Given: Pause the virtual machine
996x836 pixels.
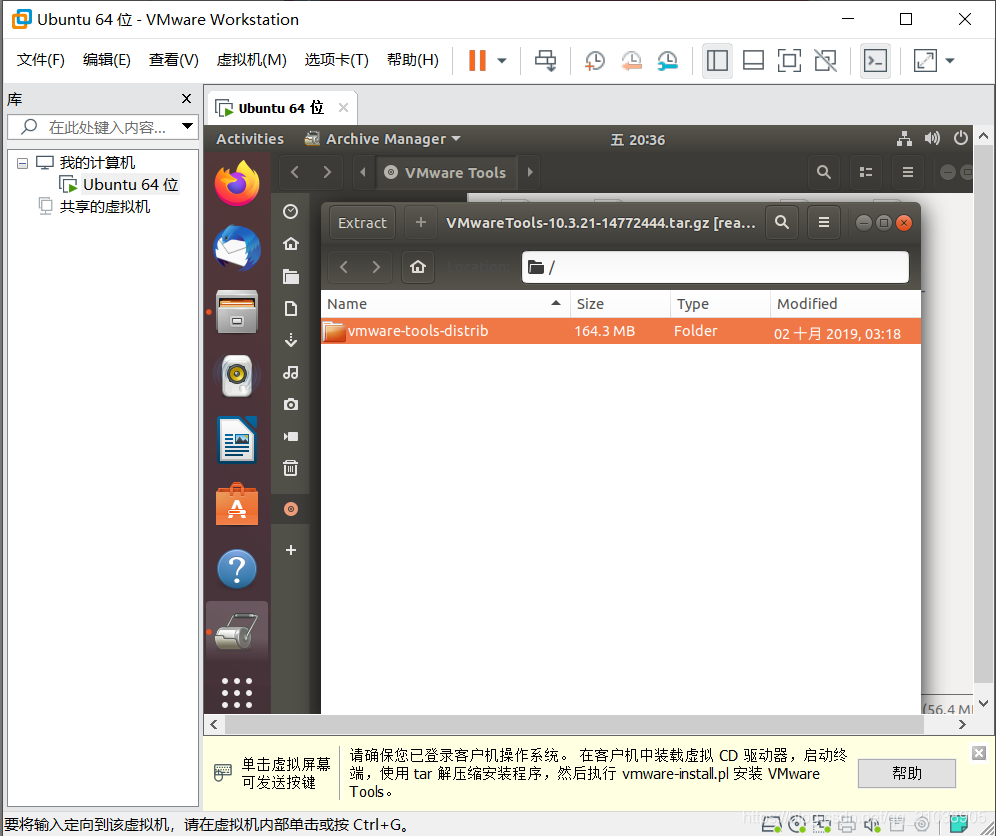Looking at the screenshot, I should click(477, 61).
